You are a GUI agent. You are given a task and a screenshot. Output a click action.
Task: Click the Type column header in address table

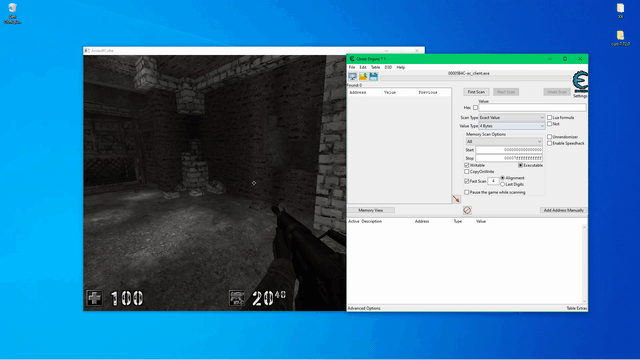[x=458, y=221]
